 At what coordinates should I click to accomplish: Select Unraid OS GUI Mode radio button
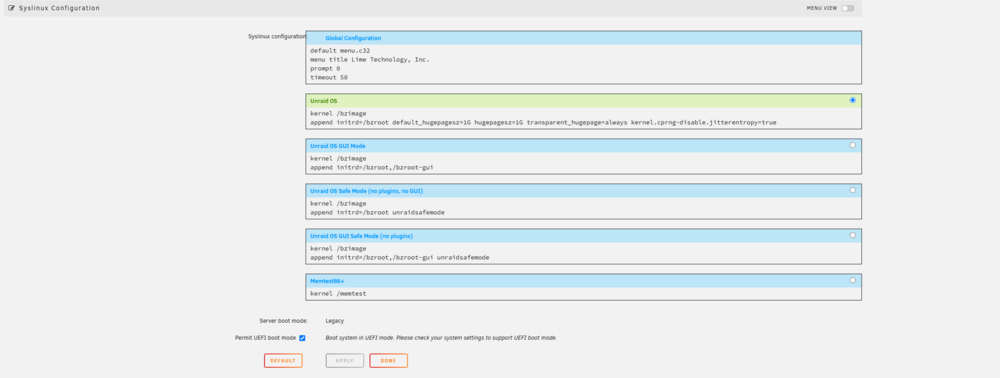coord(853,145)
